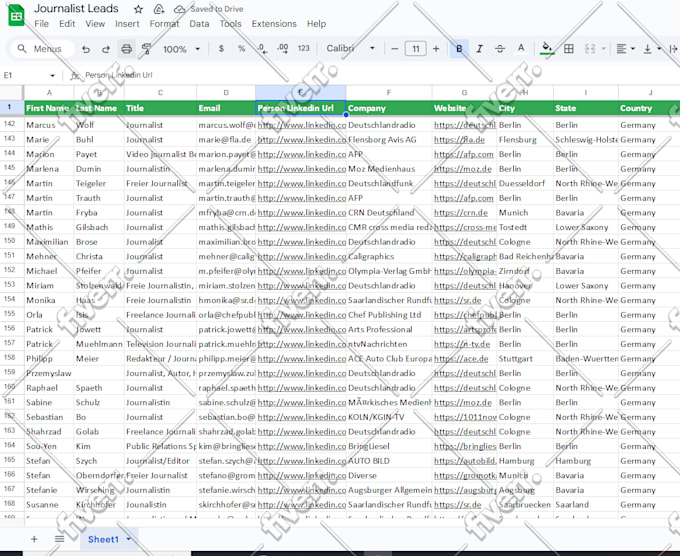The image size is (680, 556).
Task: Open vertical align dropdown
Action: coord(652,49)
